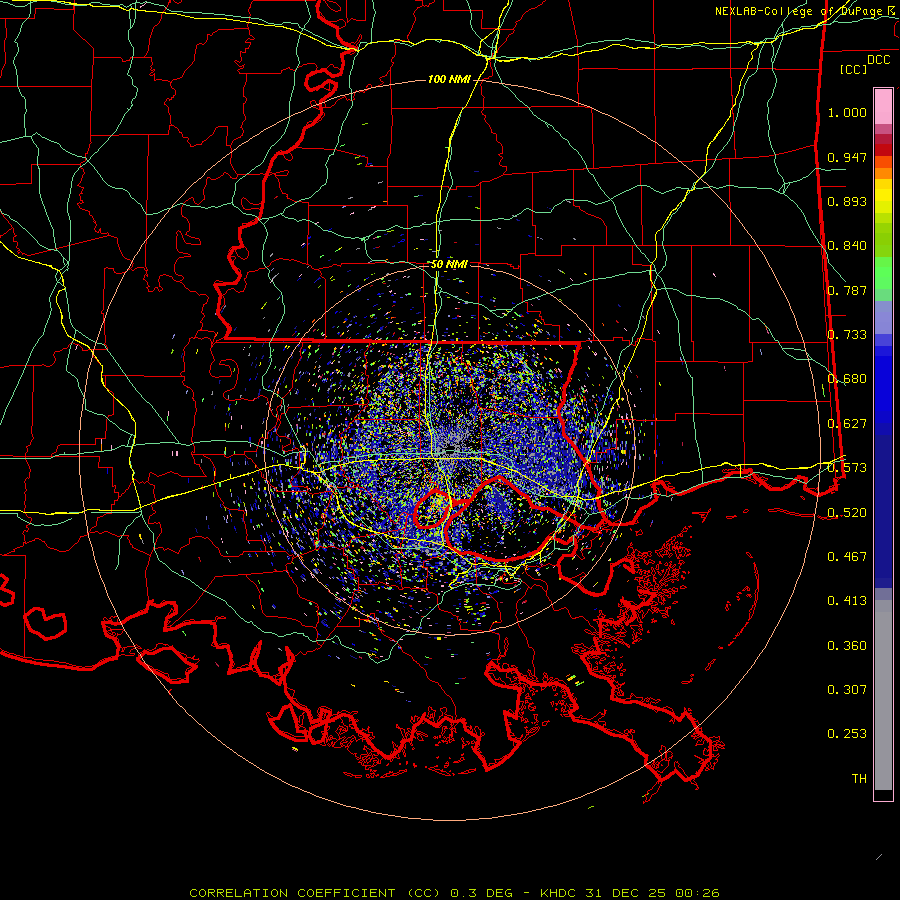Screen dimensions: 900x900
Task: Select the 0.467 scale value
Action: click(x=847, y=557)
